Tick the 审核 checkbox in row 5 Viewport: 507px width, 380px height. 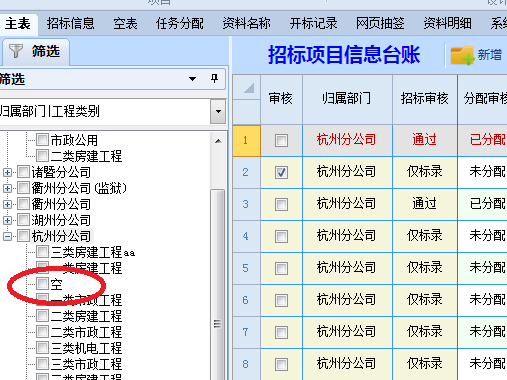[281, 268]
